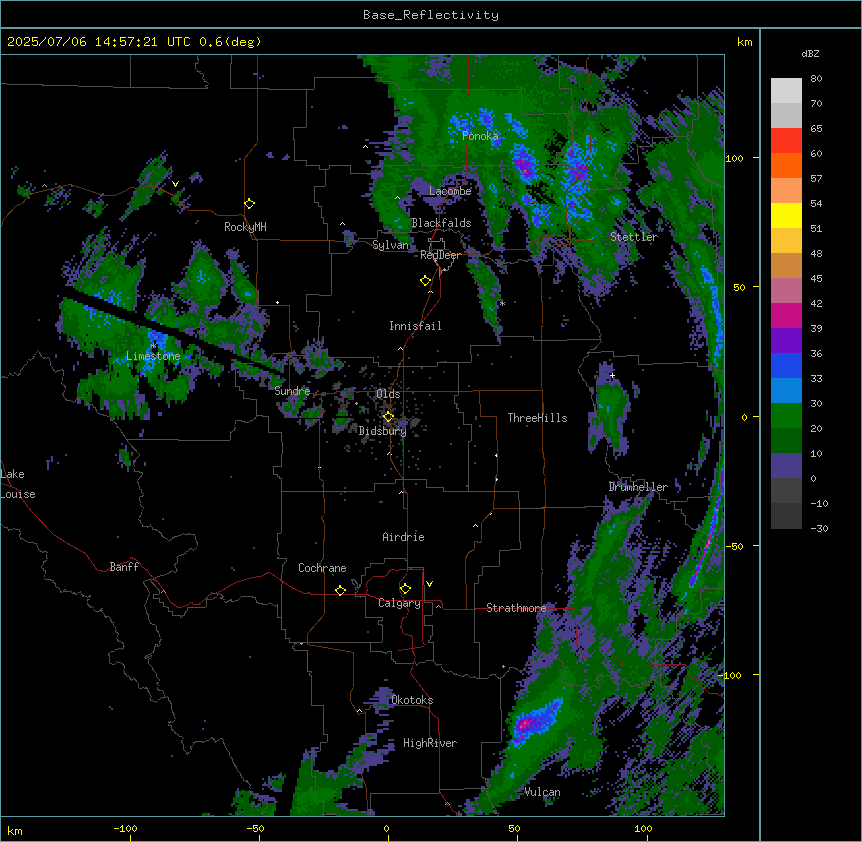Click the Sylvan label

[x=390, y=245]
